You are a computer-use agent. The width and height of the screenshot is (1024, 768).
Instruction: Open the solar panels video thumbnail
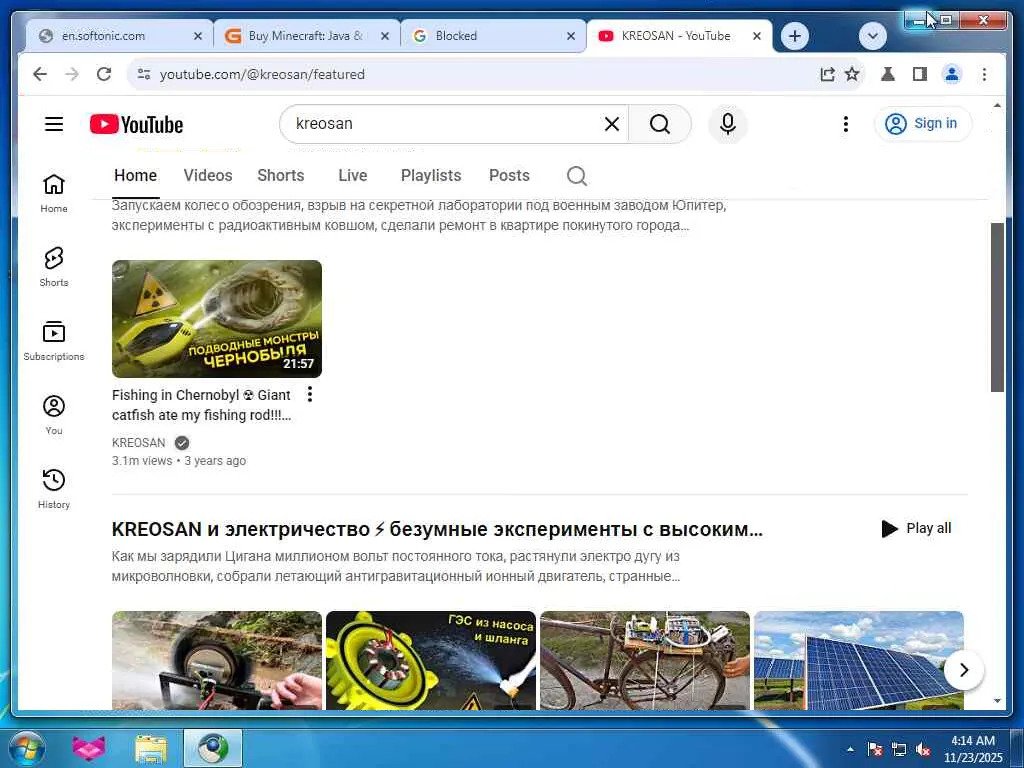[859, 660]
